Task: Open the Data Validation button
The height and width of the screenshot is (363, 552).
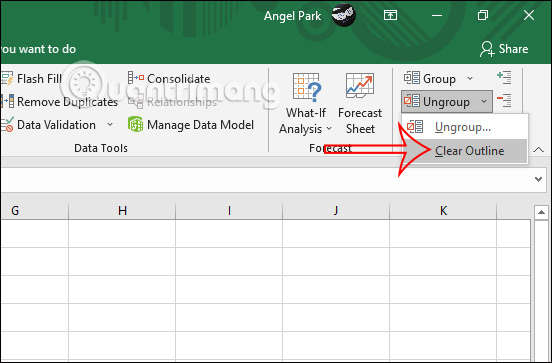Action: coord(49,125)
